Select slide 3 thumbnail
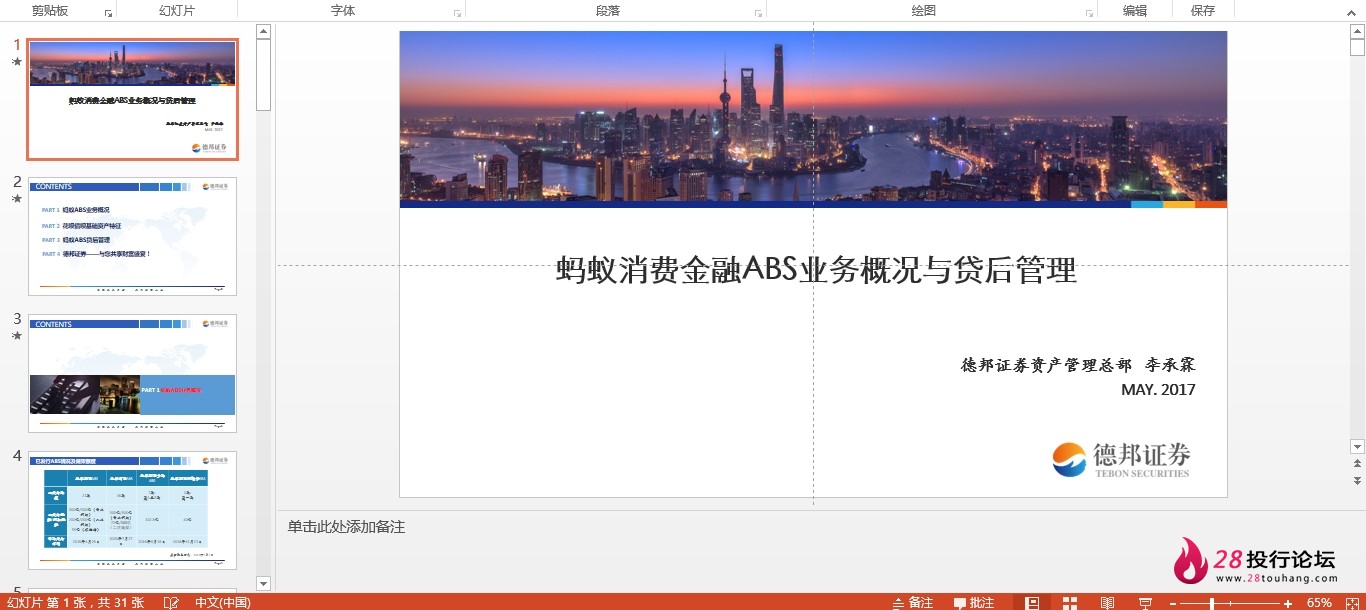This screenshot has height=610, width=1366. pos(132,373)
